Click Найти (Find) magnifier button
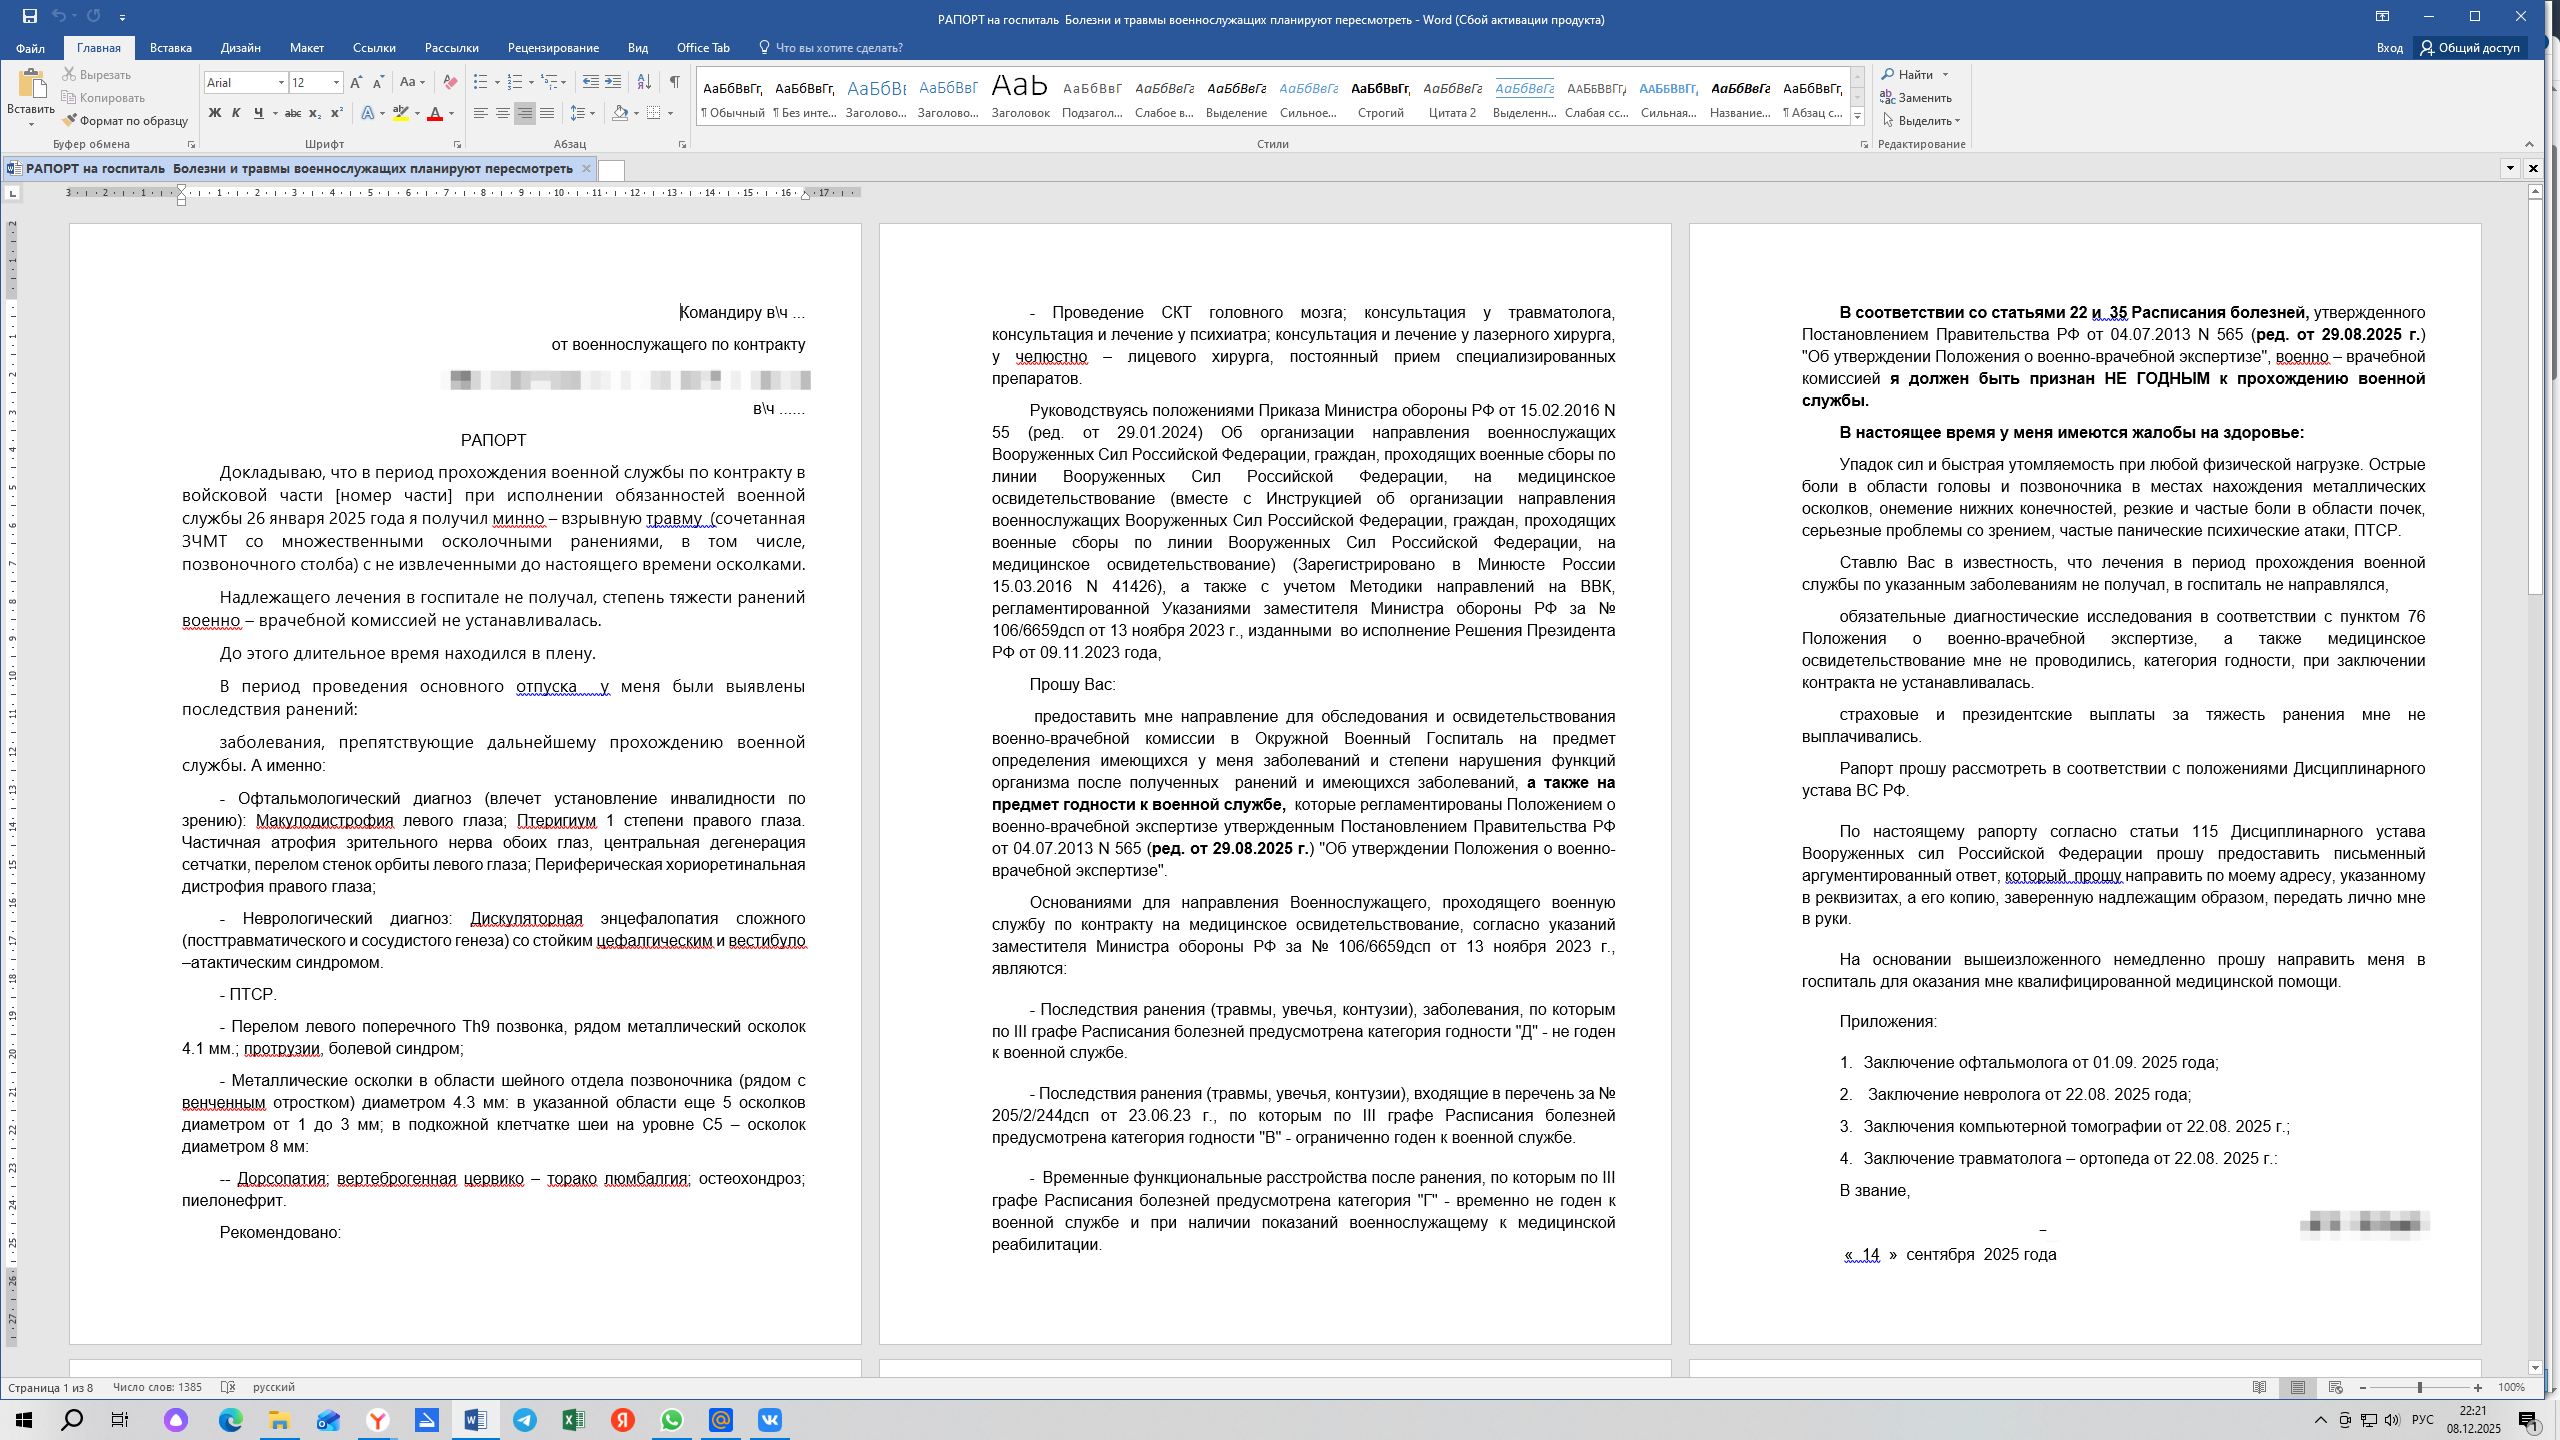This screenshot has height=1440, width=2560. 1907,74
